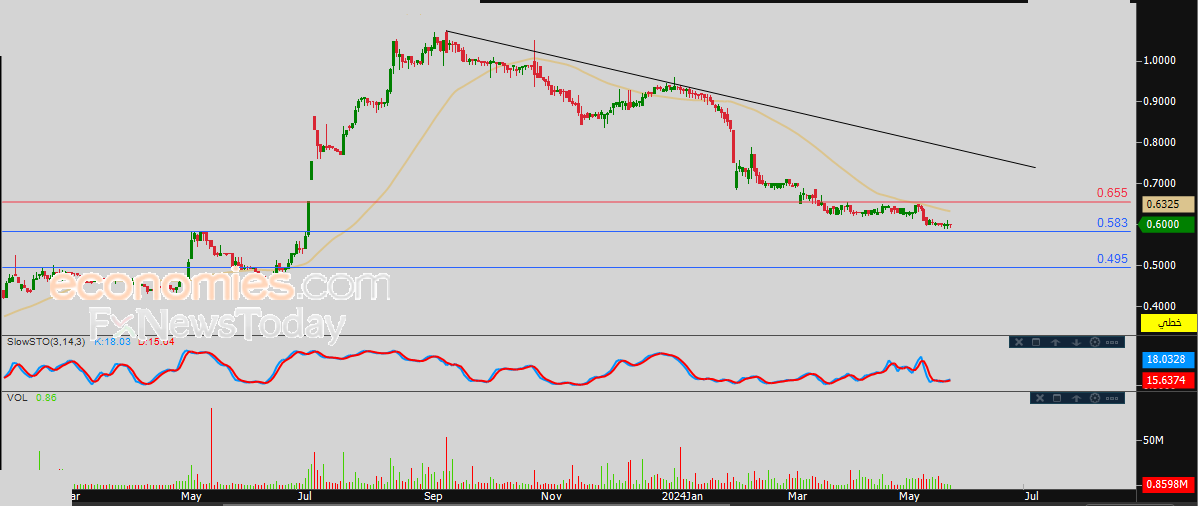Click the 0.655 red resistance line label

[x=1113, y=193]
